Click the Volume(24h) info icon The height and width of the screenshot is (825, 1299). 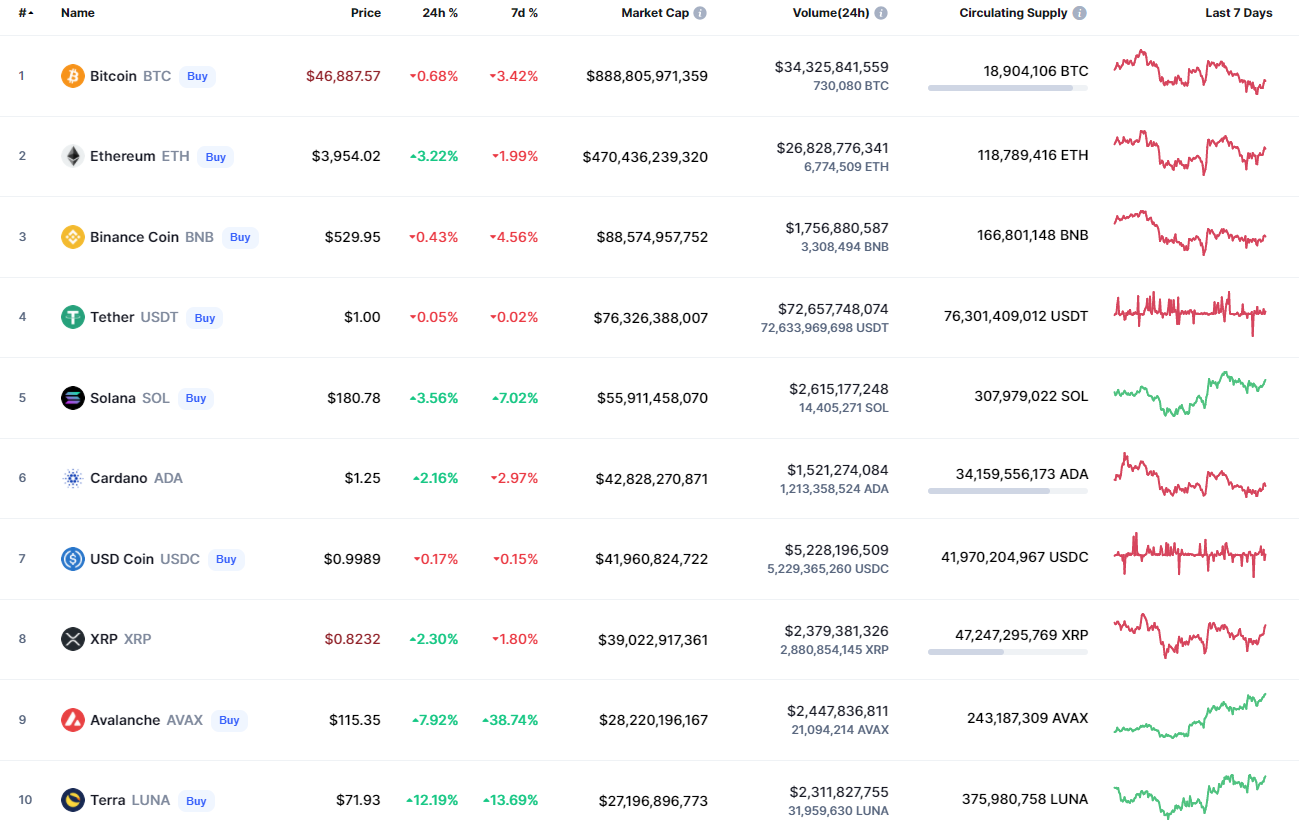880,13
